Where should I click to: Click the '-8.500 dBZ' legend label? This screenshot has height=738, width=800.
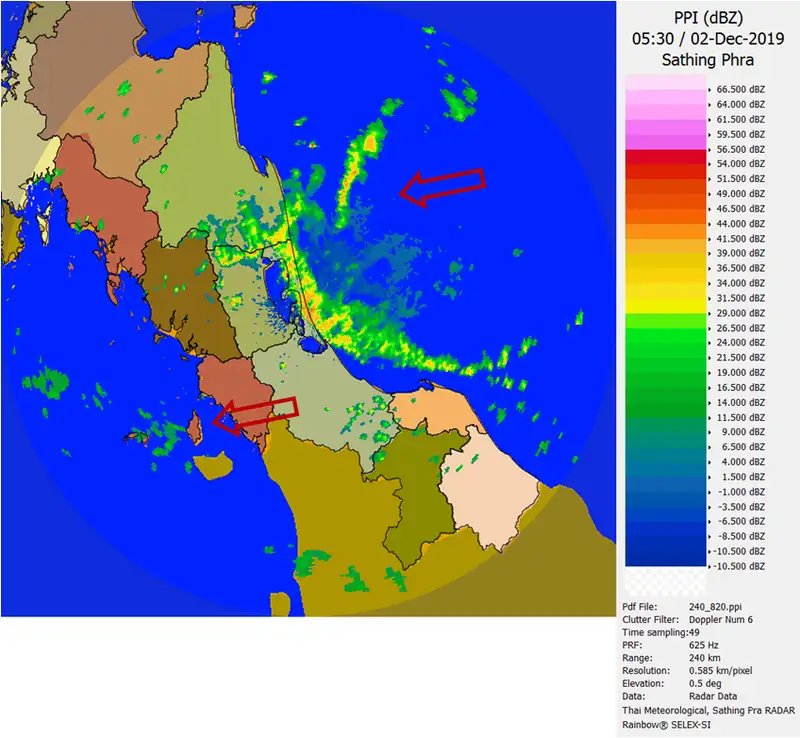click(741, 536)
